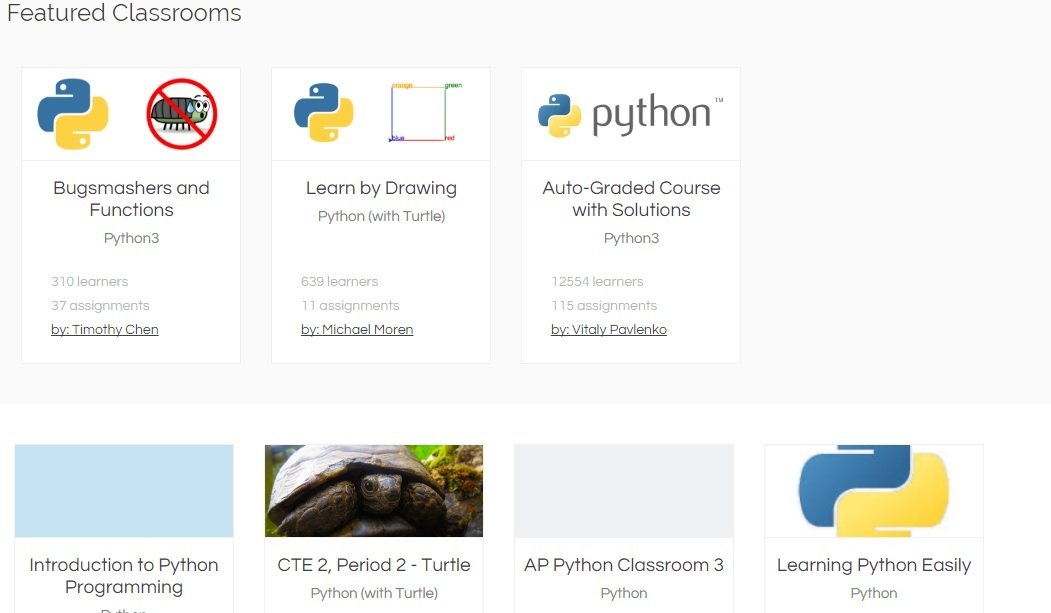1051x613 pixels.
Task: Open author link by: Vitaly Pavlenko
Action: [x=609, y=330]
